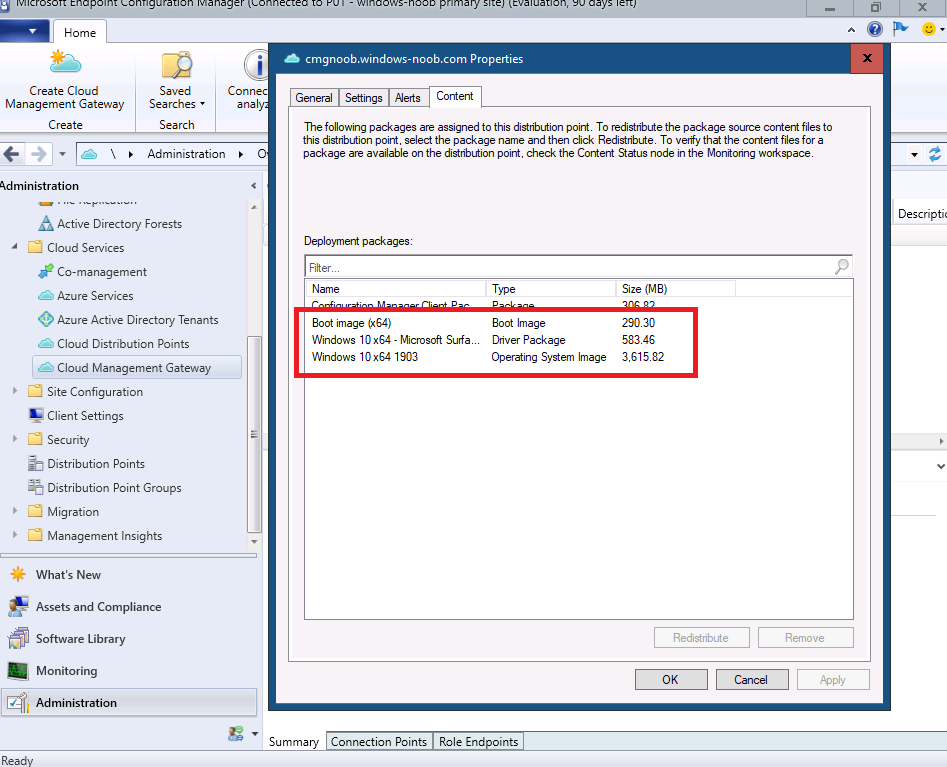Click the Cancel button

[751, 679]
